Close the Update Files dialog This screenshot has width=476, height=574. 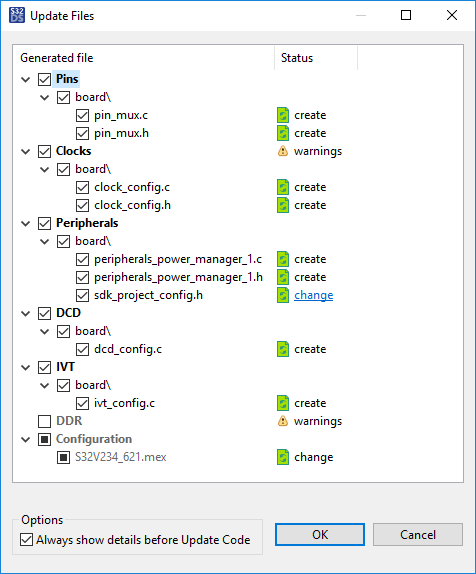coord(452,15)
